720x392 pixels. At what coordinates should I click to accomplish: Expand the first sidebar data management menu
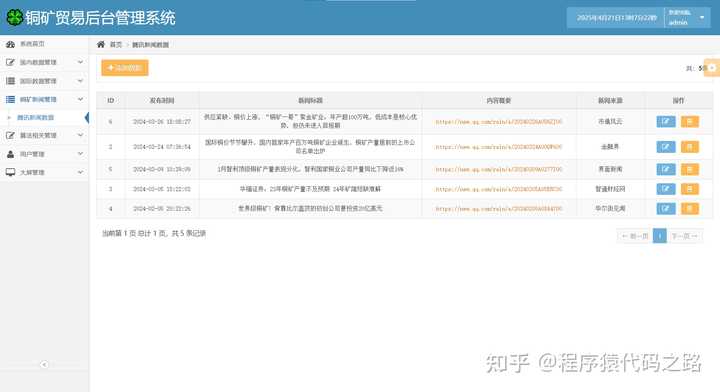click(44, 62)
